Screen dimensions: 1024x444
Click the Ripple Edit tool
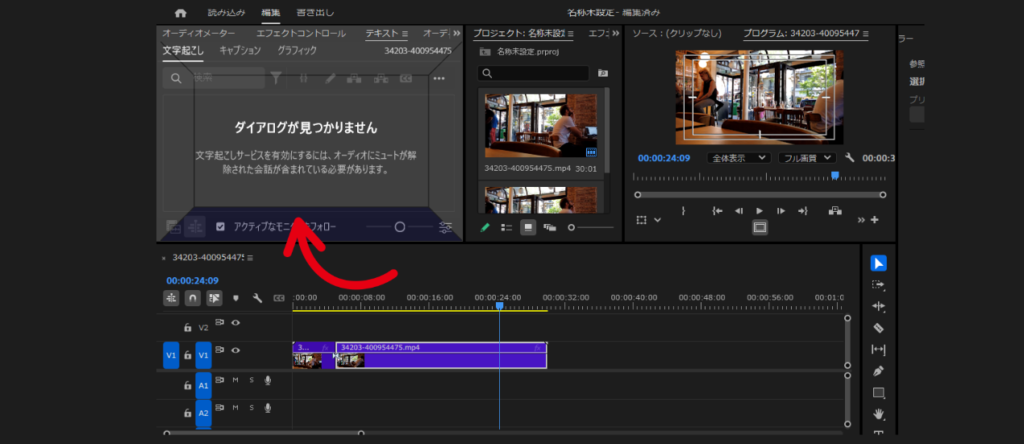coord(878,306)
